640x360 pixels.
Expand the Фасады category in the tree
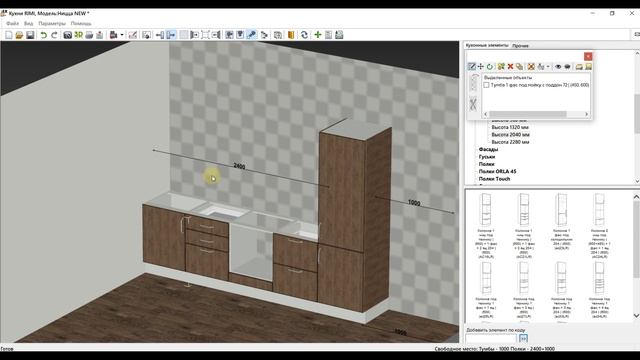[x=488, y=149]
